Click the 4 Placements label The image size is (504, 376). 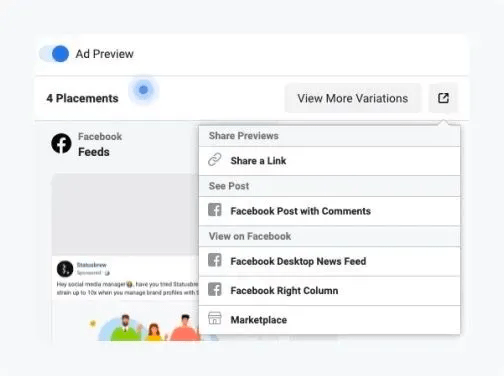click(82, 98)
